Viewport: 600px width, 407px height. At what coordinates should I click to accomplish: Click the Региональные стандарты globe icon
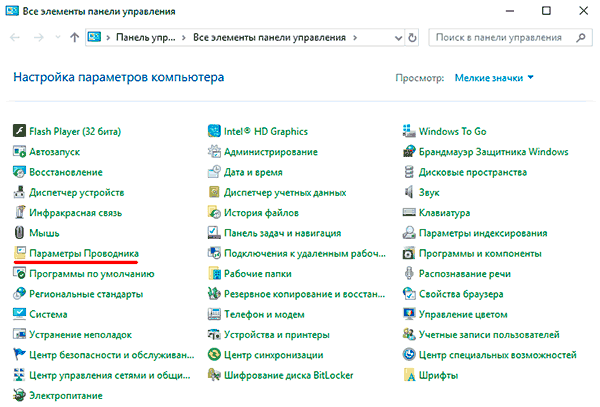tap(19, 293)
